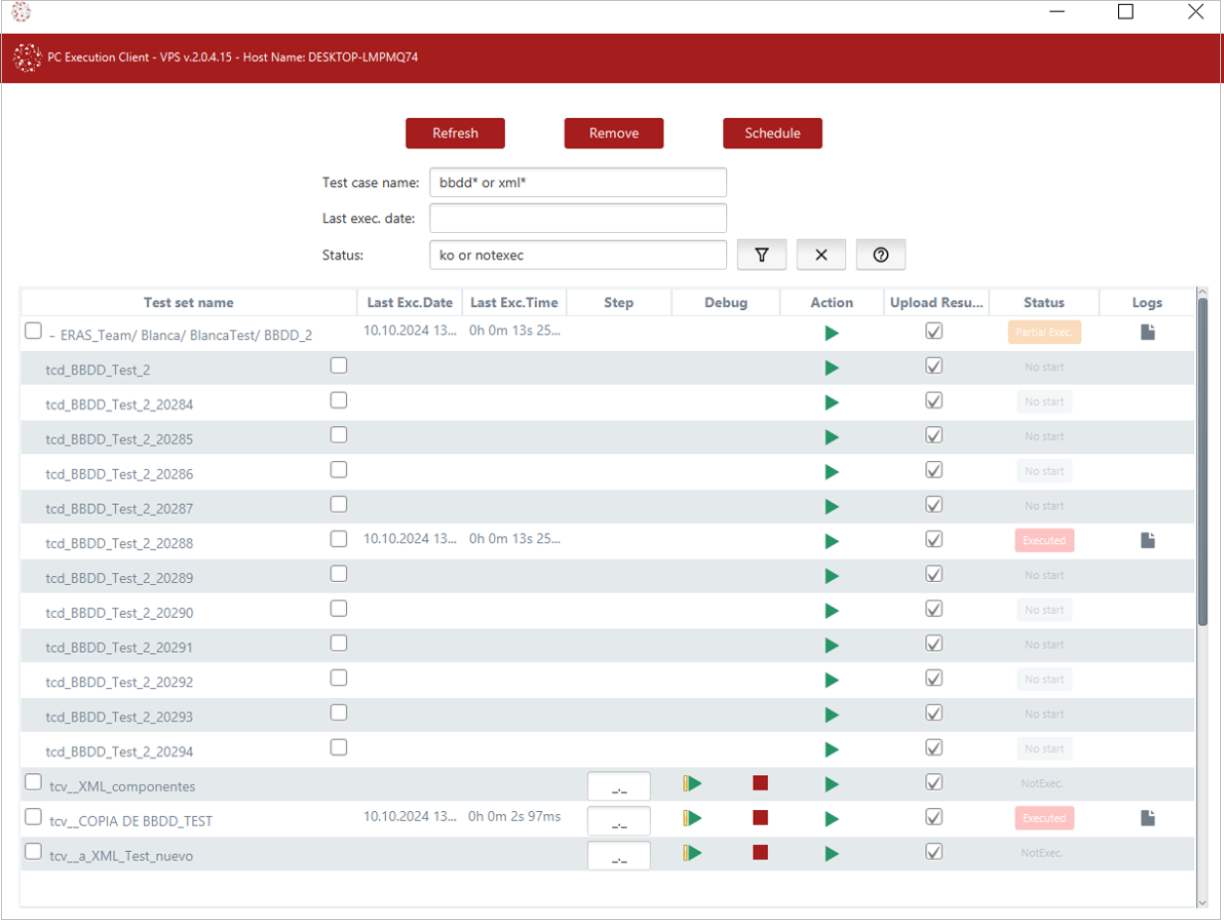This screenshot has width=1224, height=923.
Task: Open the filter help question mark icon
Action: (881, 255)
